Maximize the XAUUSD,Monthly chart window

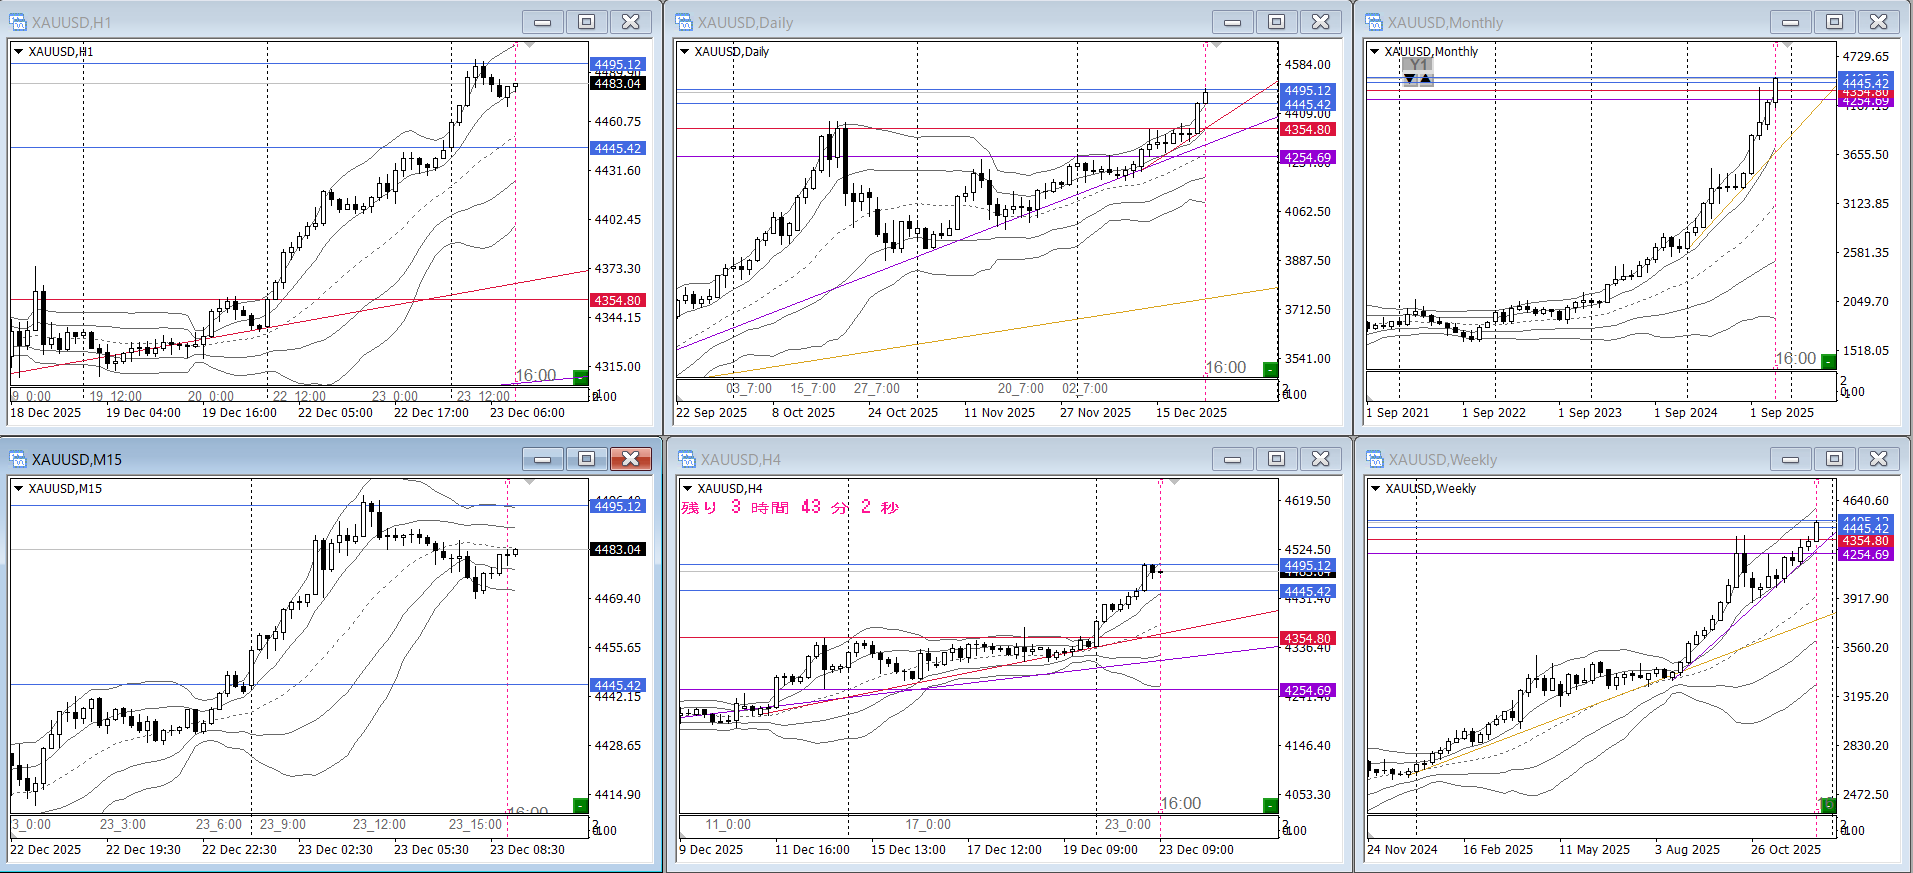[1834, 22]
